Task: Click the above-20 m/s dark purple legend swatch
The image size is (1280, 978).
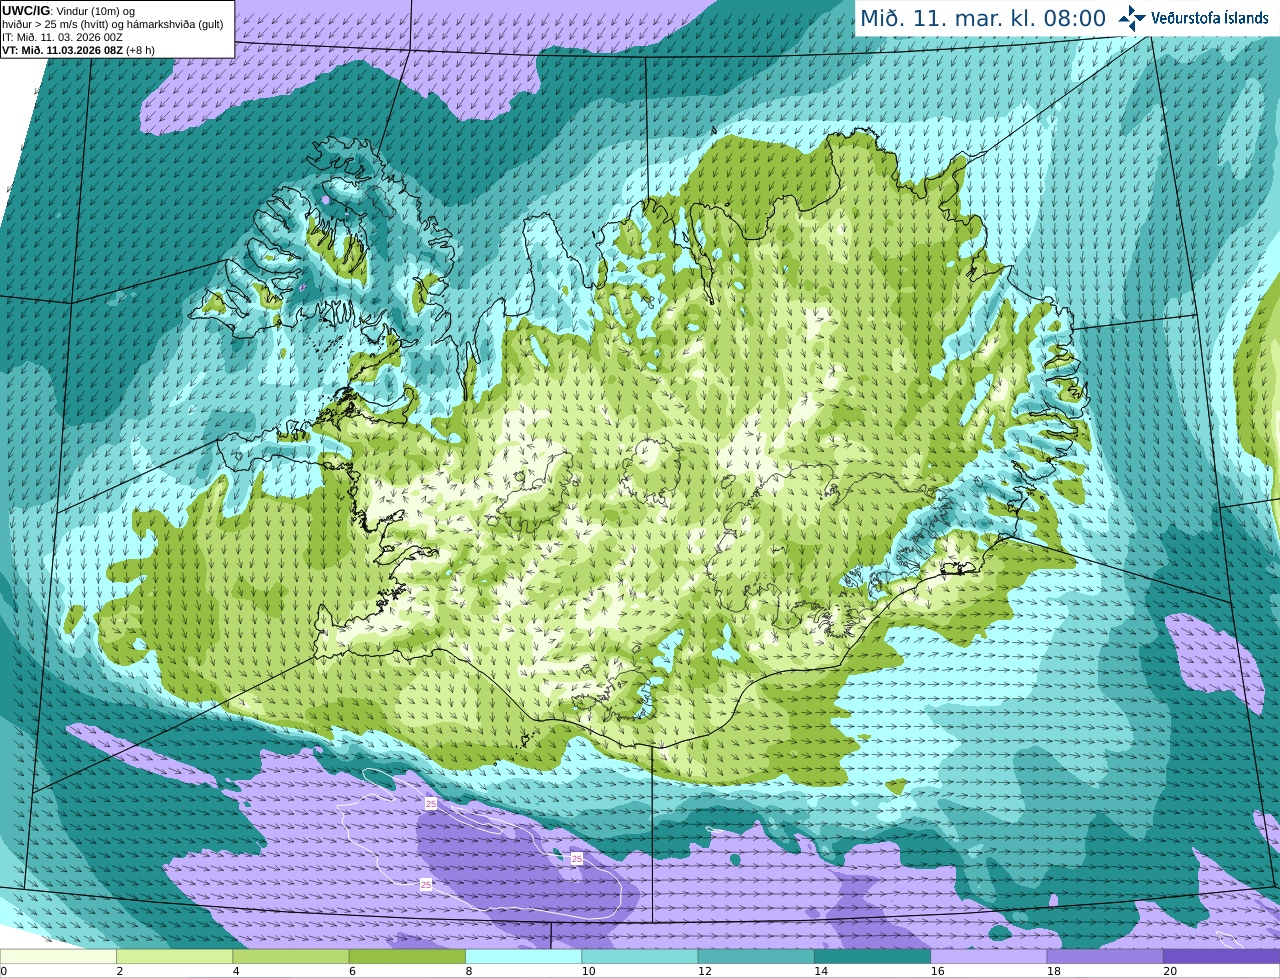Action: click(x=1221, y=957)
